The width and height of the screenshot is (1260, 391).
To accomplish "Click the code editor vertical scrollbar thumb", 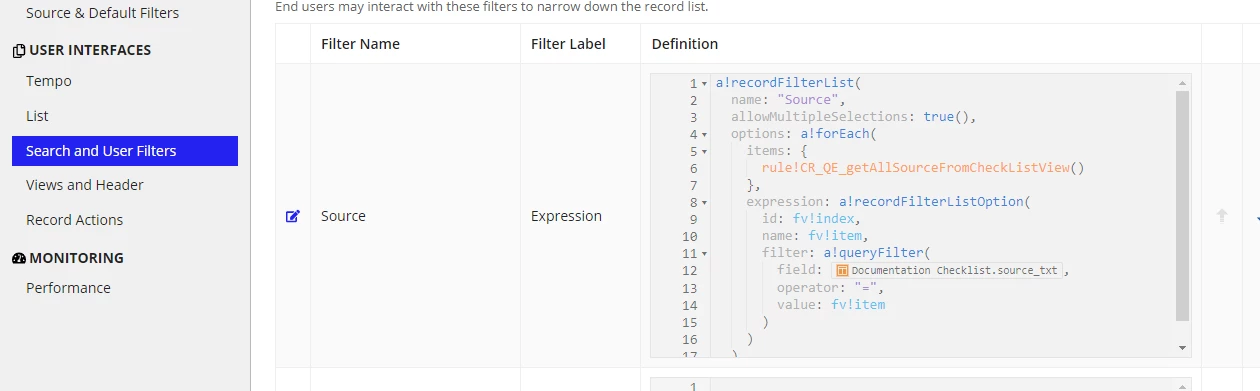I will coord(1183,206).
